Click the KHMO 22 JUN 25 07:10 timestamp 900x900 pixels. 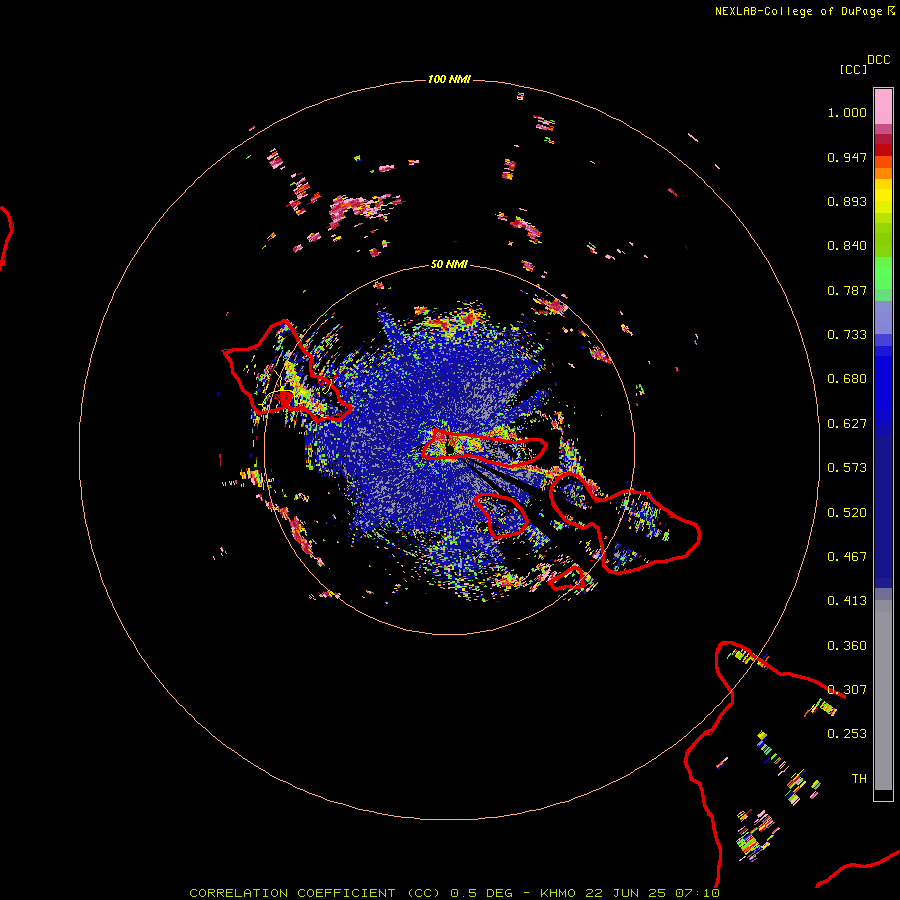(630, 893)
